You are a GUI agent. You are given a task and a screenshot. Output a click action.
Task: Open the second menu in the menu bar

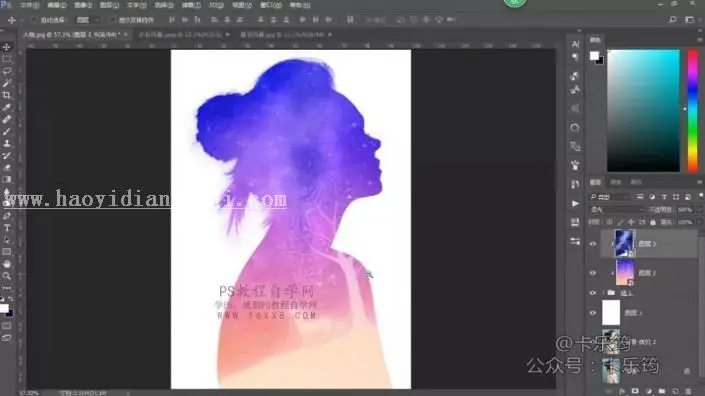coord(57,5)
